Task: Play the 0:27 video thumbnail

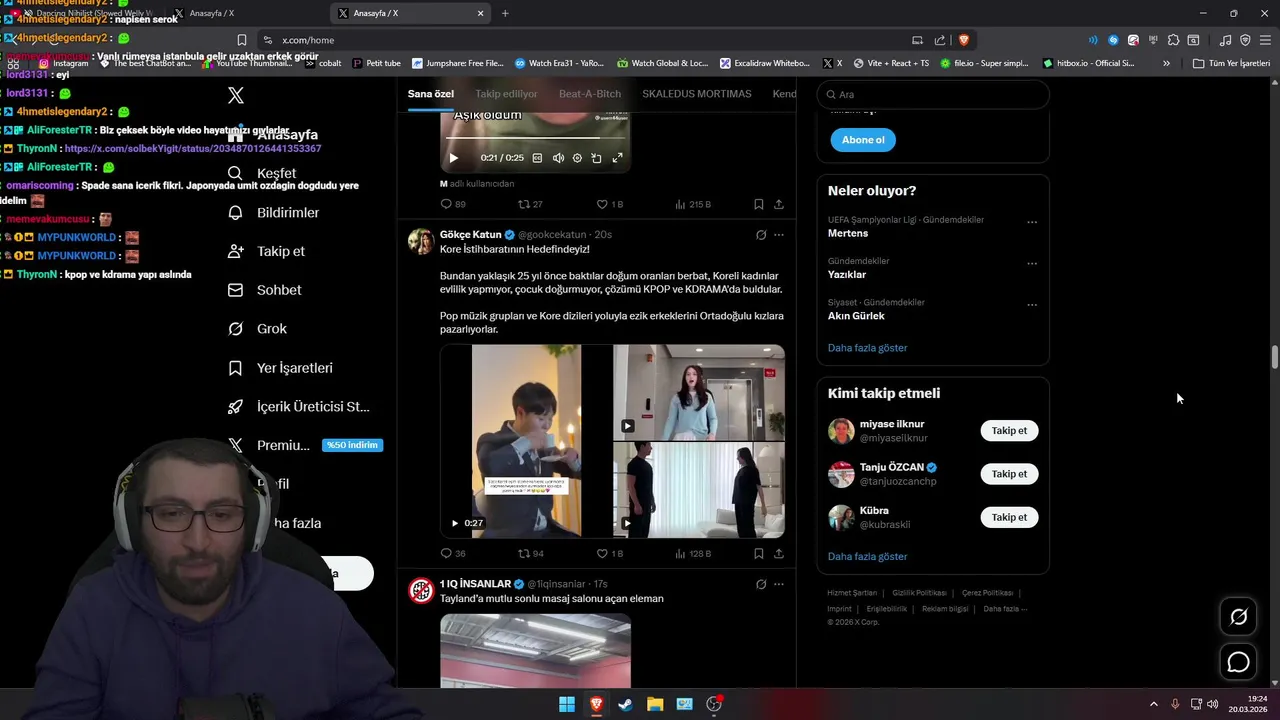Action: (526, 441)
